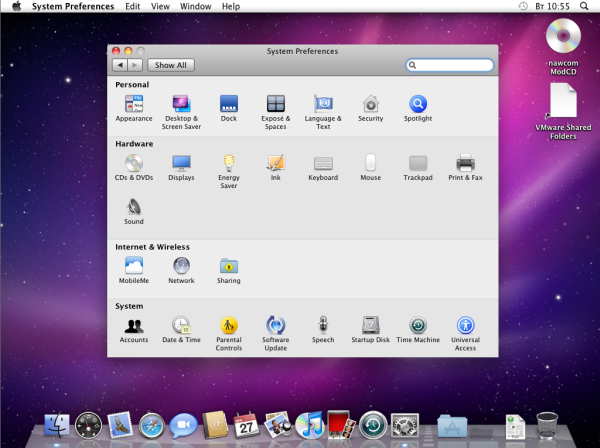Image resolution: width=600 pixels, height=448 pixels.
Task: Launch Finder from the Dock
Action: [x=57, y=425]
